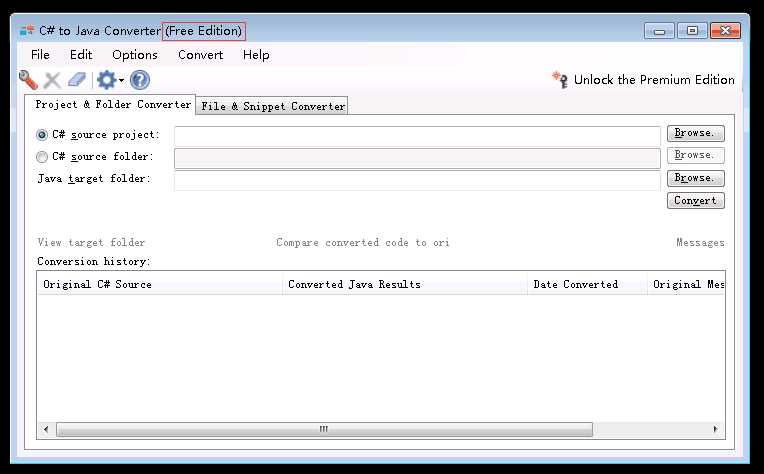Select the C# source project radio button

point(42,135)
